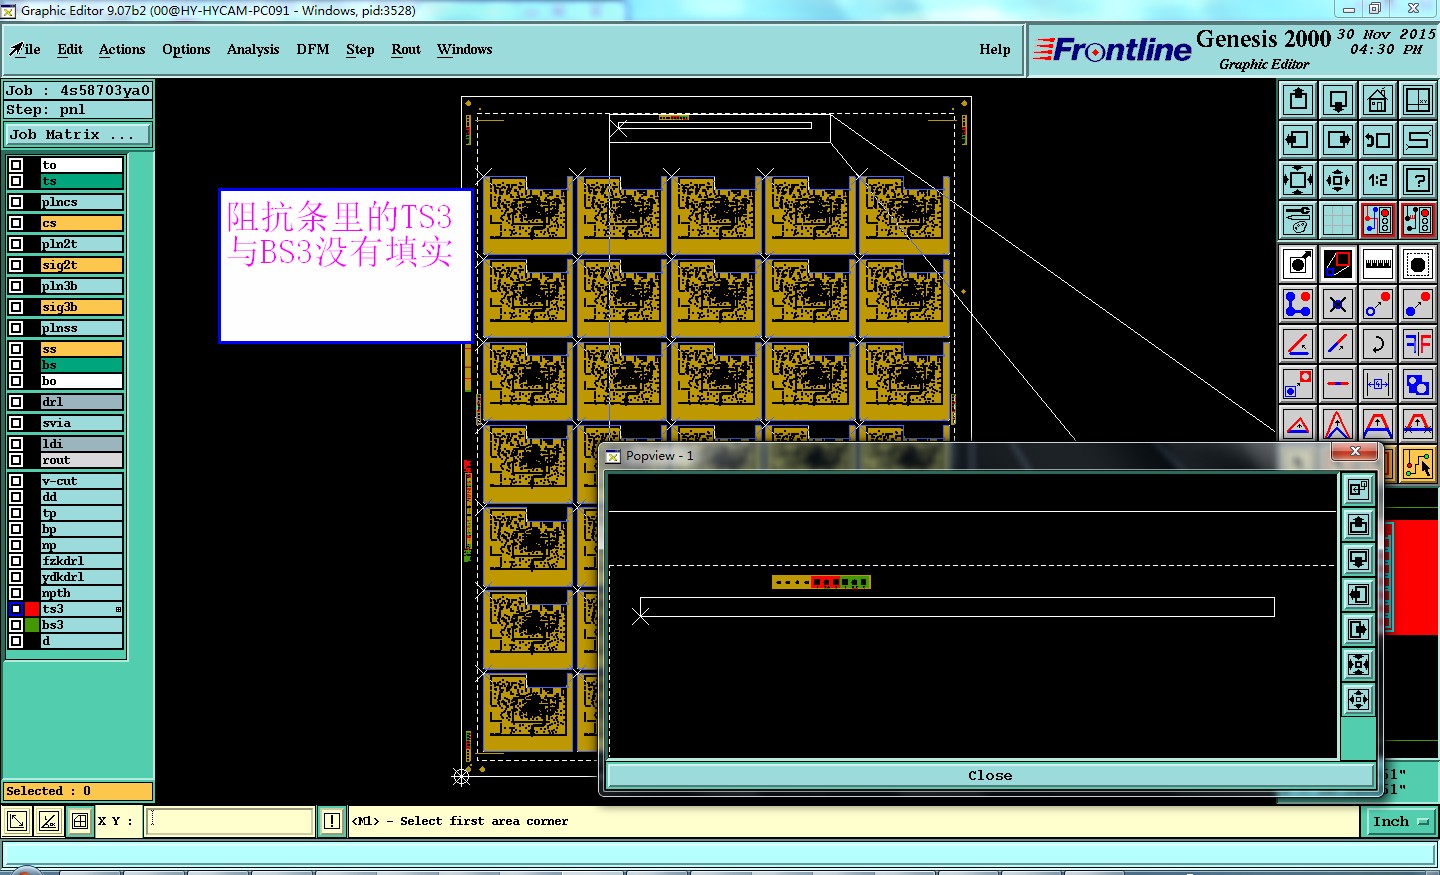Select the dashed-box highlight pad tool
This screenshot has height=875, width=1440.
[x=1418, y=264]
